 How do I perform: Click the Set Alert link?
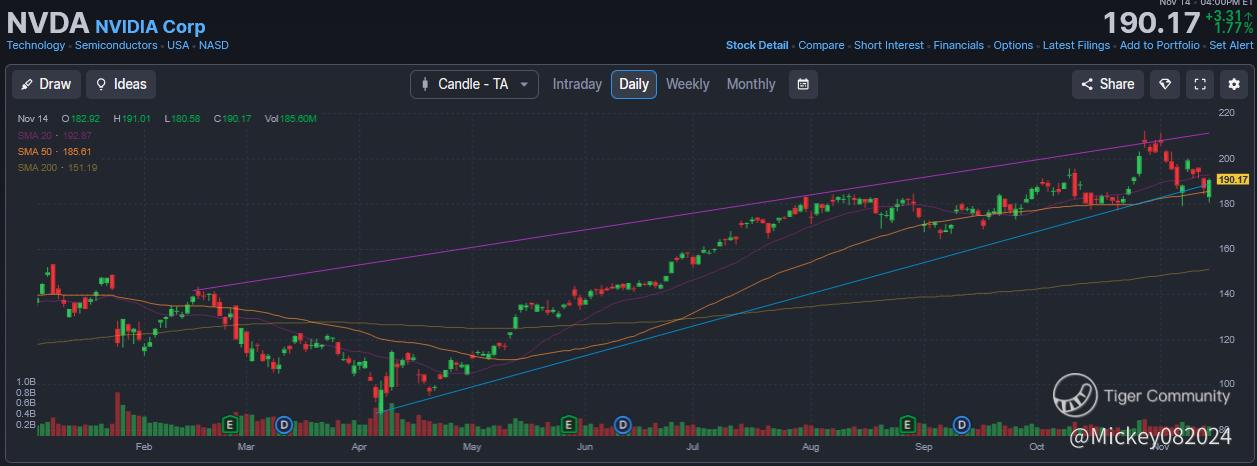coord(1230,45)
